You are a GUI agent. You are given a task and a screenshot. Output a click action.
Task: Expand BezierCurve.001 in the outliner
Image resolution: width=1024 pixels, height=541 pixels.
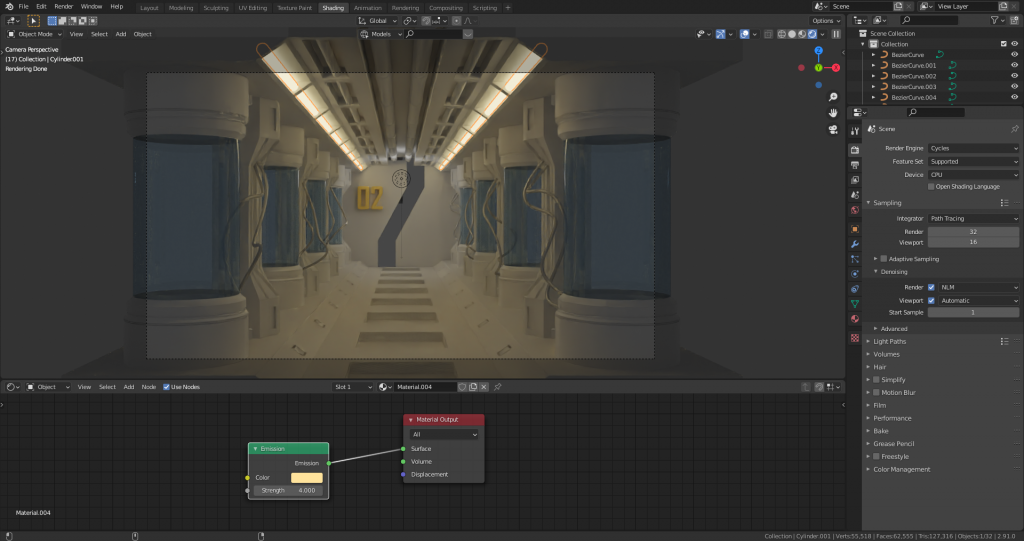pos(873,65)
